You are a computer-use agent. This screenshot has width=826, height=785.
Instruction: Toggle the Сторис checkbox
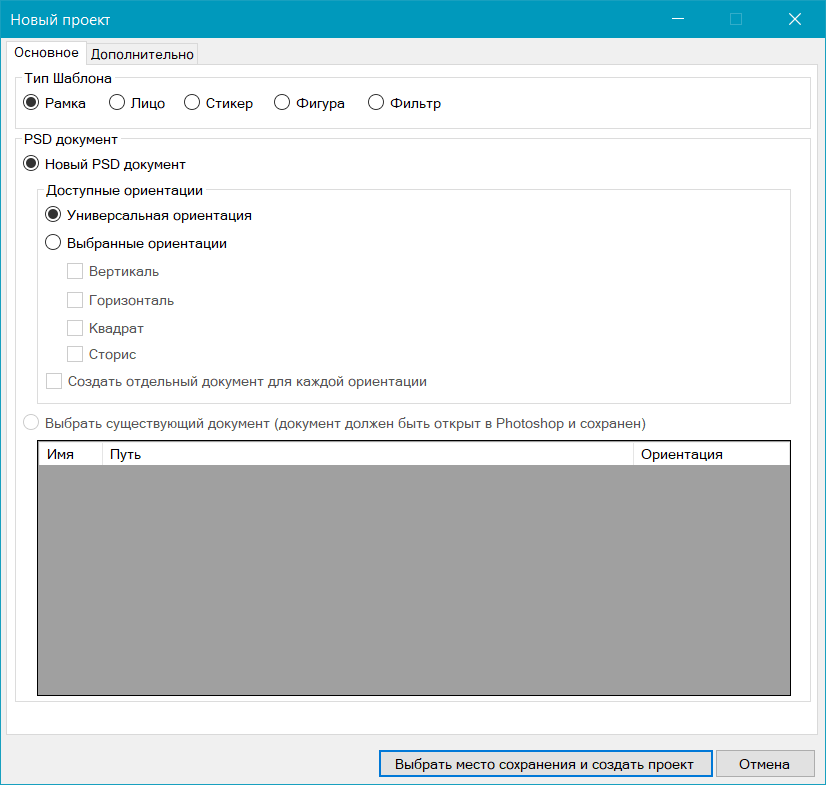pos(75,354)
